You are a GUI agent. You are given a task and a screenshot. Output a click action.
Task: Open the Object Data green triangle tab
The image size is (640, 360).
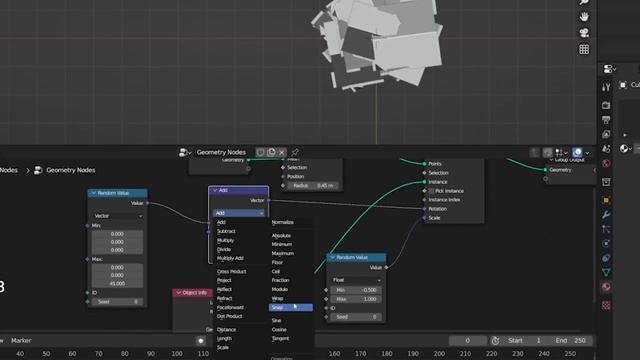pos(606,272)
